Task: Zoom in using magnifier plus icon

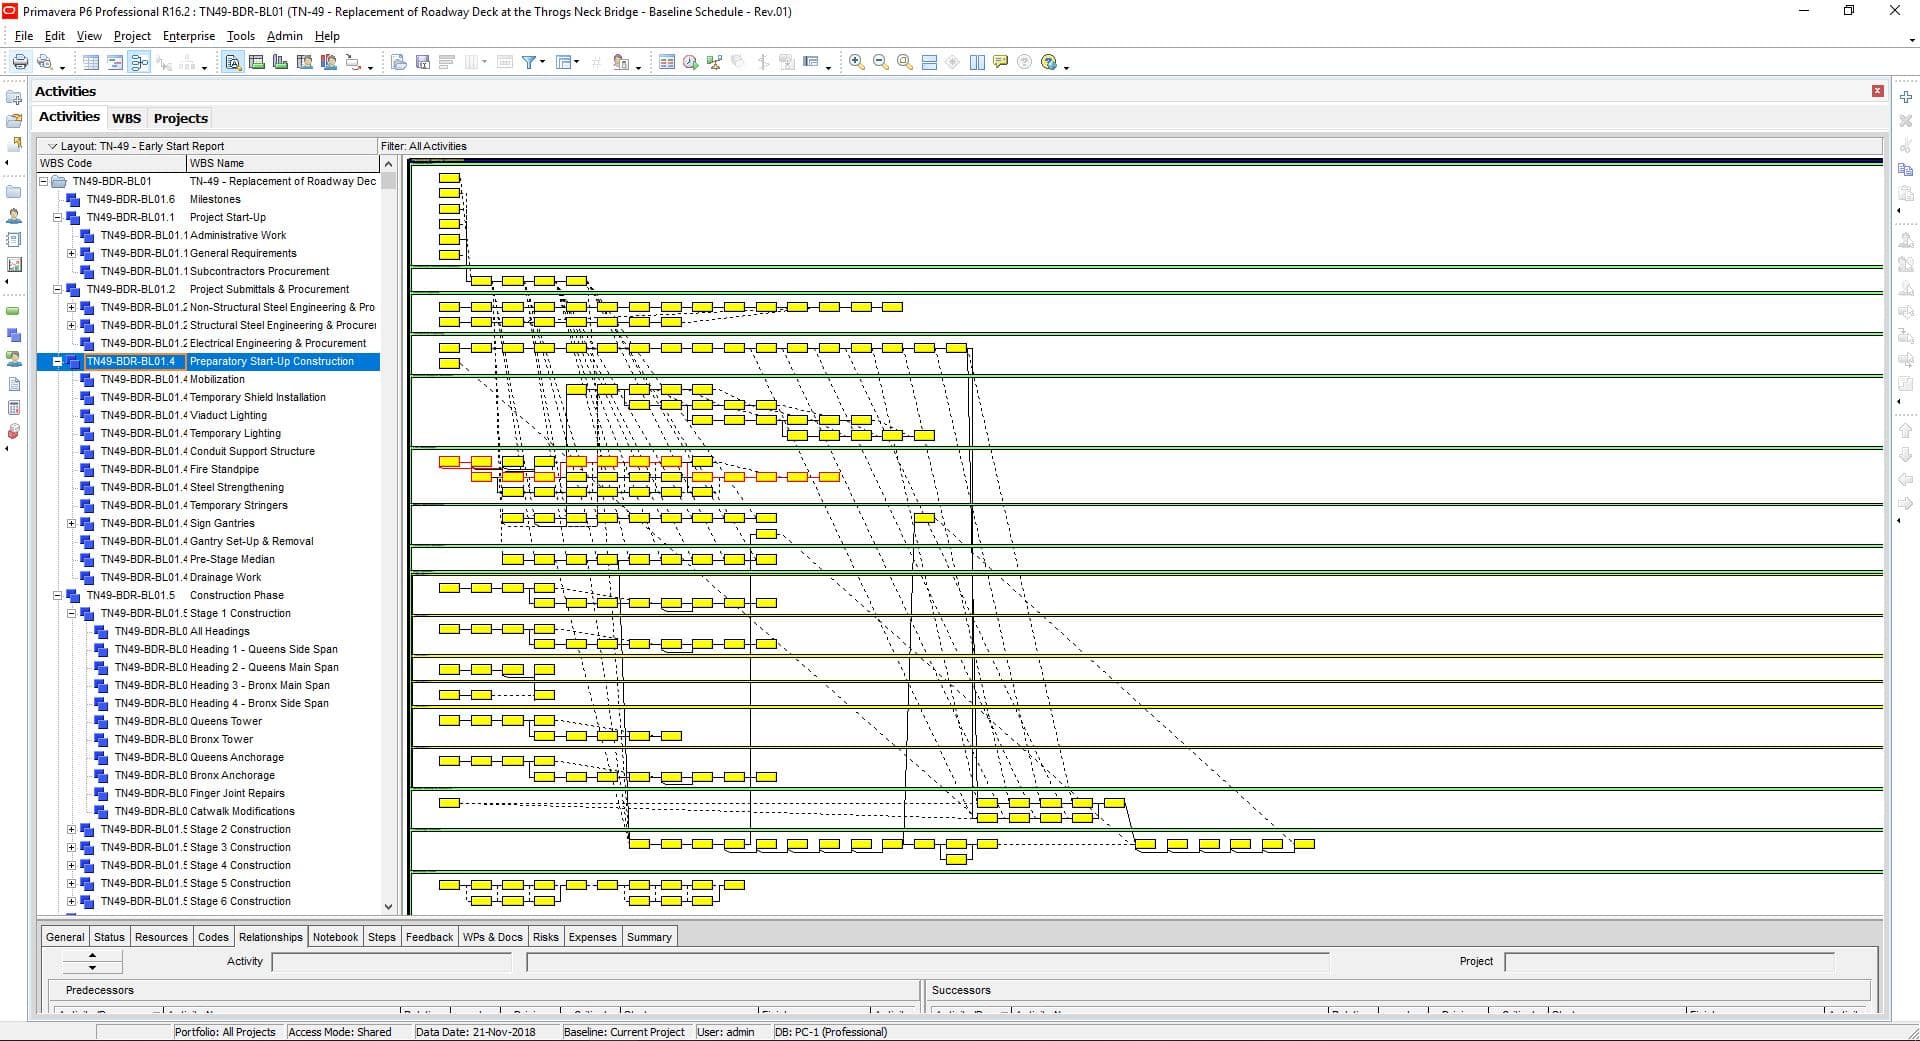Action: (857, 62)
